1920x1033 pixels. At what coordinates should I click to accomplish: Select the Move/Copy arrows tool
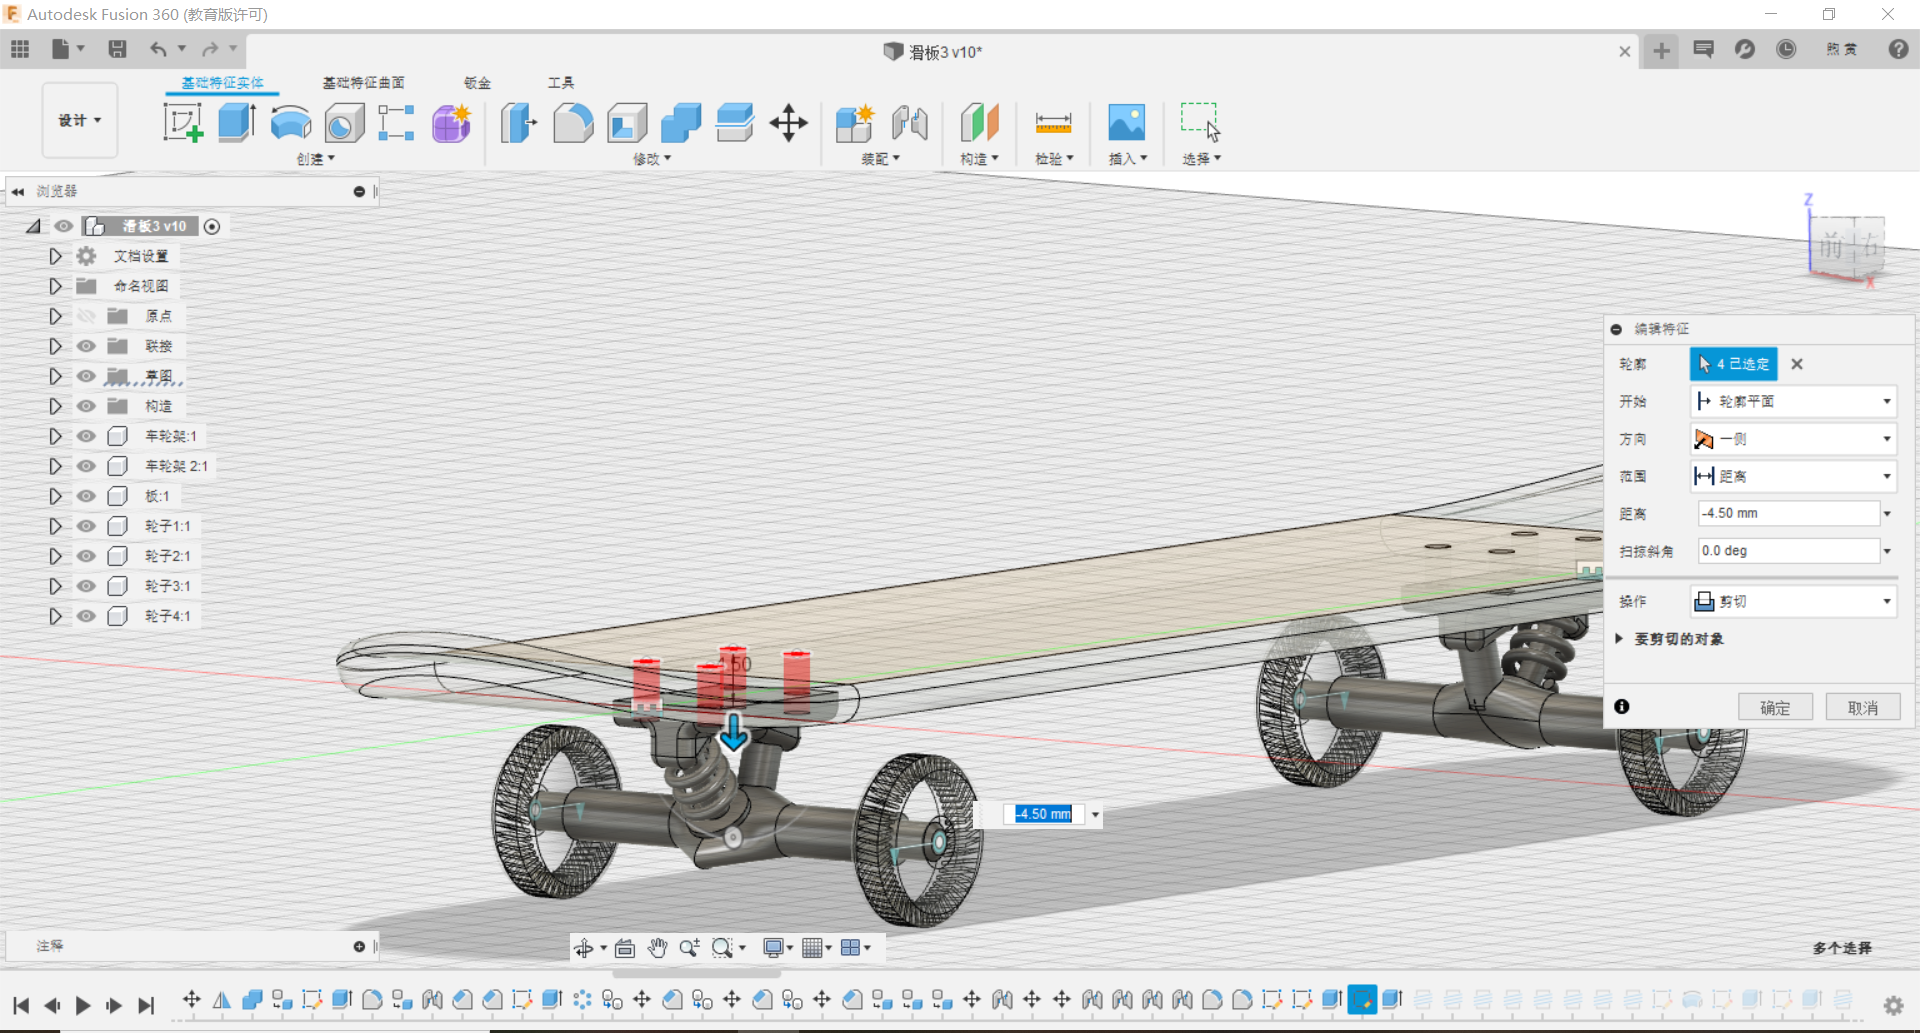789,123
